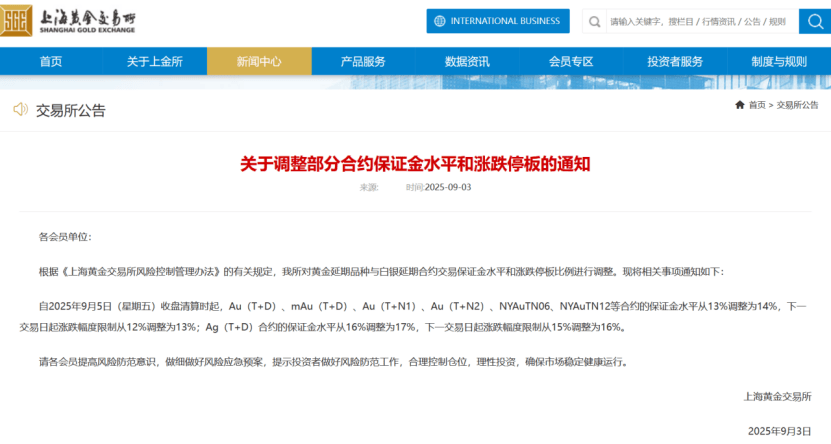
Task: Open the 产品服务 menu
Action: pos(363,61)
